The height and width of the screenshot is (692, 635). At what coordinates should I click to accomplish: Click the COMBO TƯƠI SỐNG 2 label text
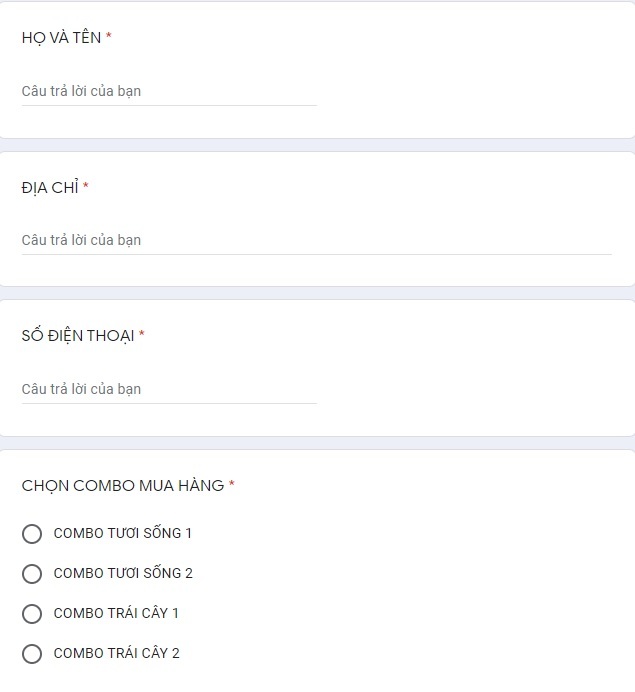pyautogui.click(x=122, y=573)
